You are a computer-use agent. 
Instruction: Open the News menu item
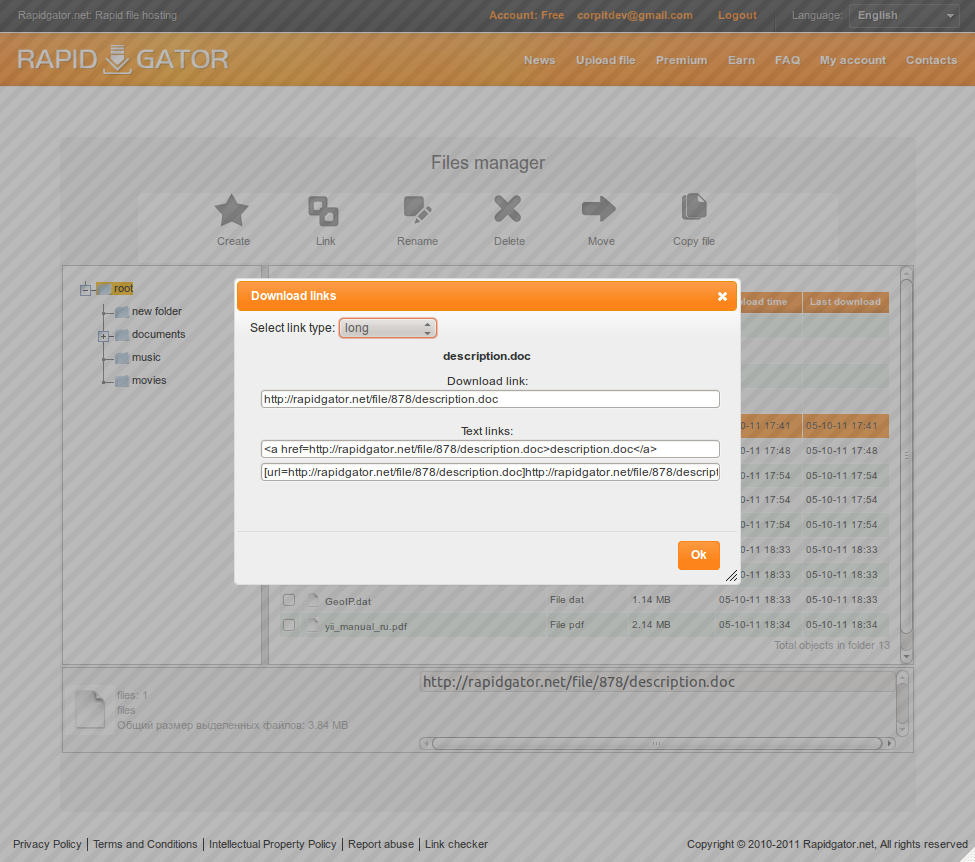click(x=539, y=60)
